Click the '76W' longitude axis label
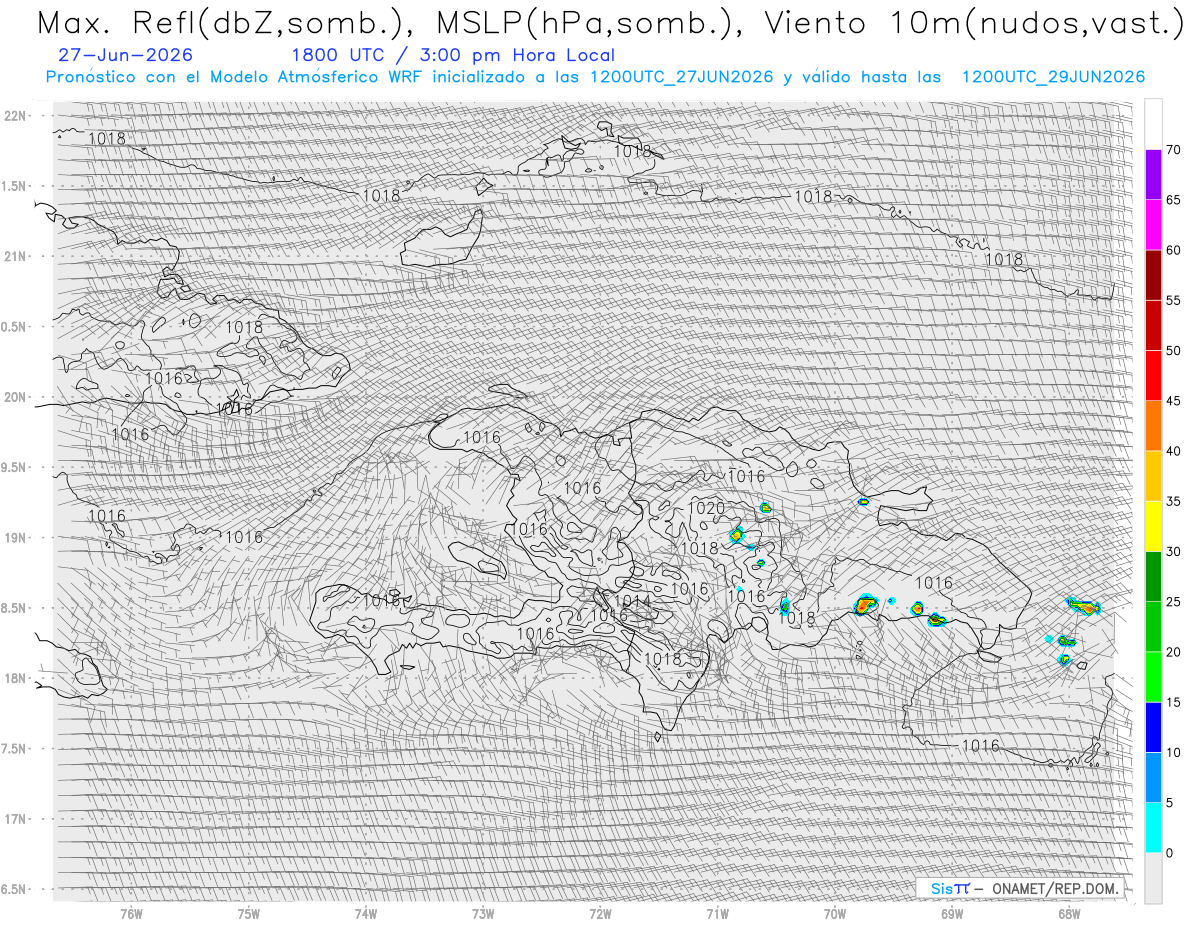 (131, 913)
